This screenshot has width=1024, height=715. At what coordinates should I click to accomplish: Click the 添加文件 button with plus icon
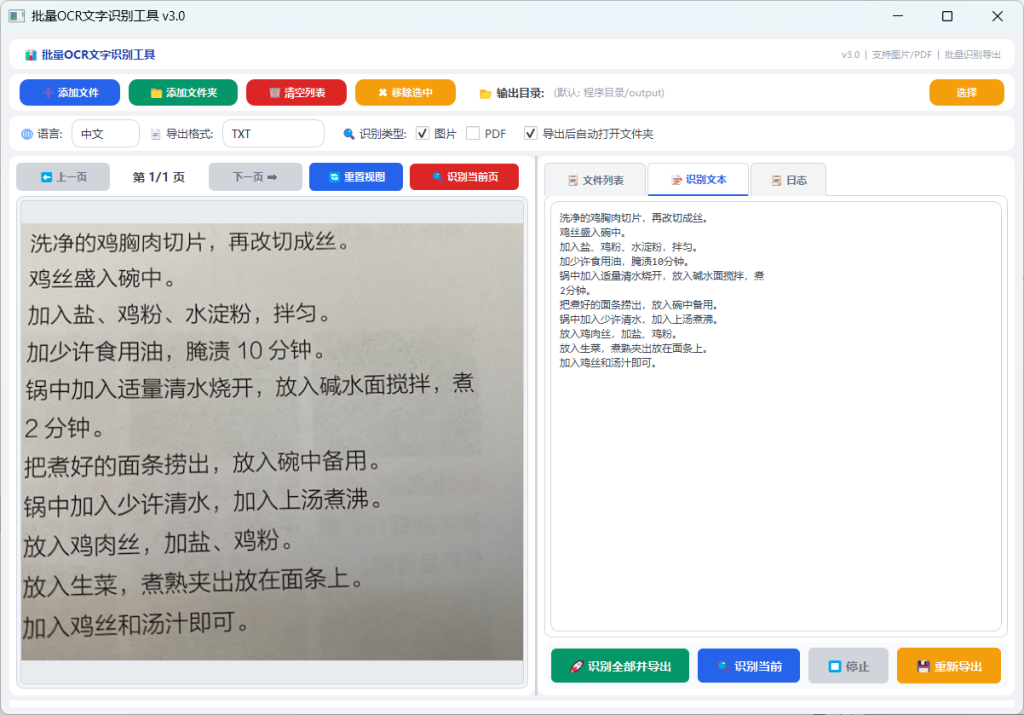[x=70, y=93]
